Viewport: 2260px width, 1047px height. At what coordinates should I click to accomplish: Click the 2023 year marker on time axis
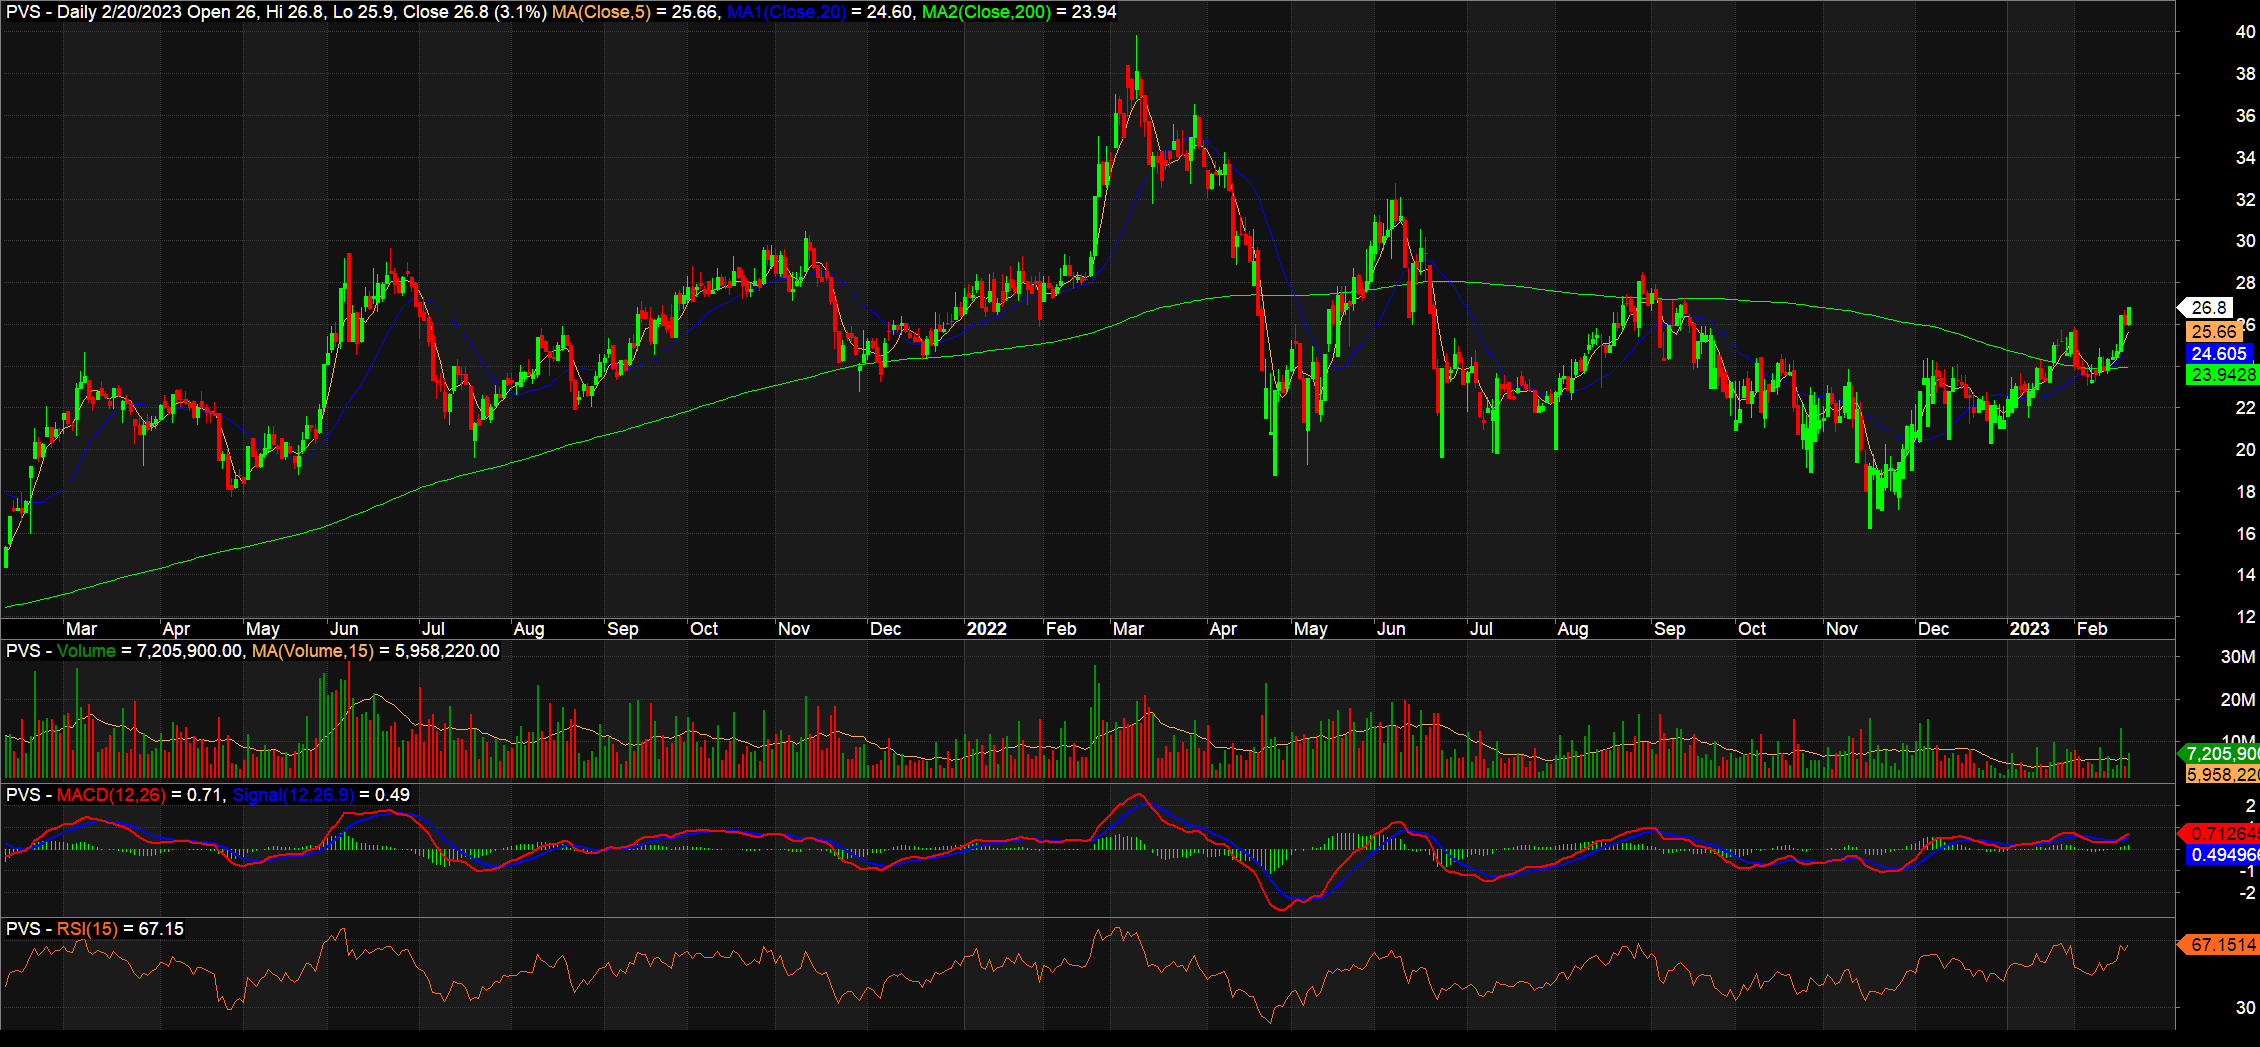click(2029, 629)
